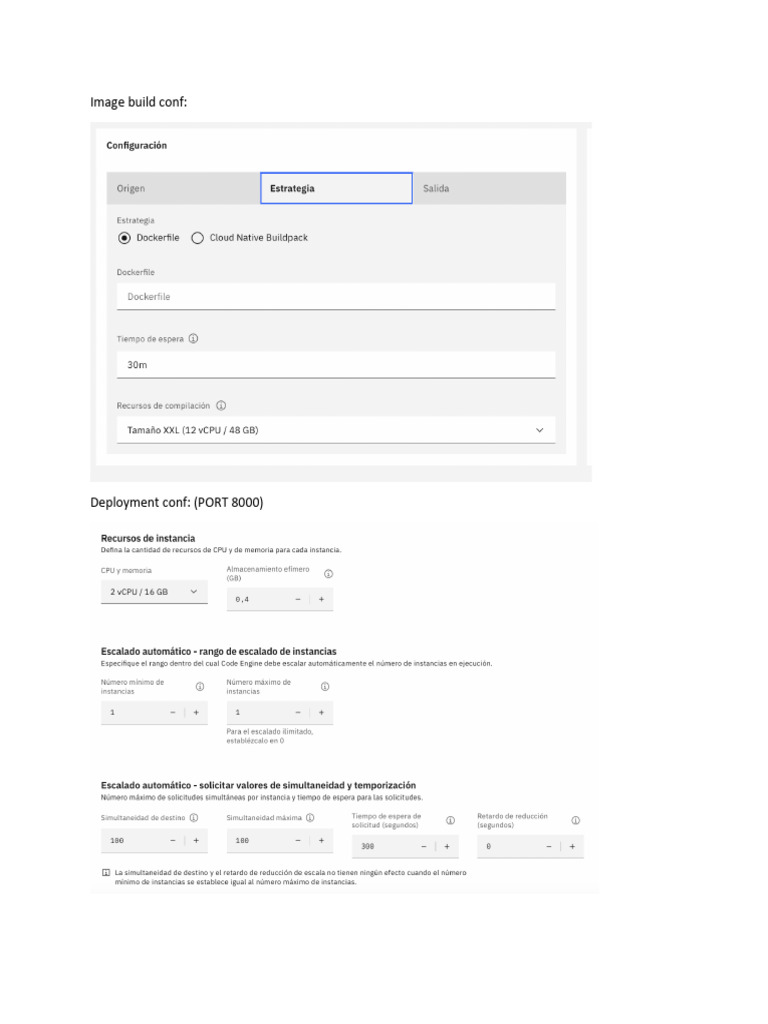Click info icon for Simultaneidad de destino
Viewport: 768px width, 1024px height.
pyautogui.click(x=194, y=818)
